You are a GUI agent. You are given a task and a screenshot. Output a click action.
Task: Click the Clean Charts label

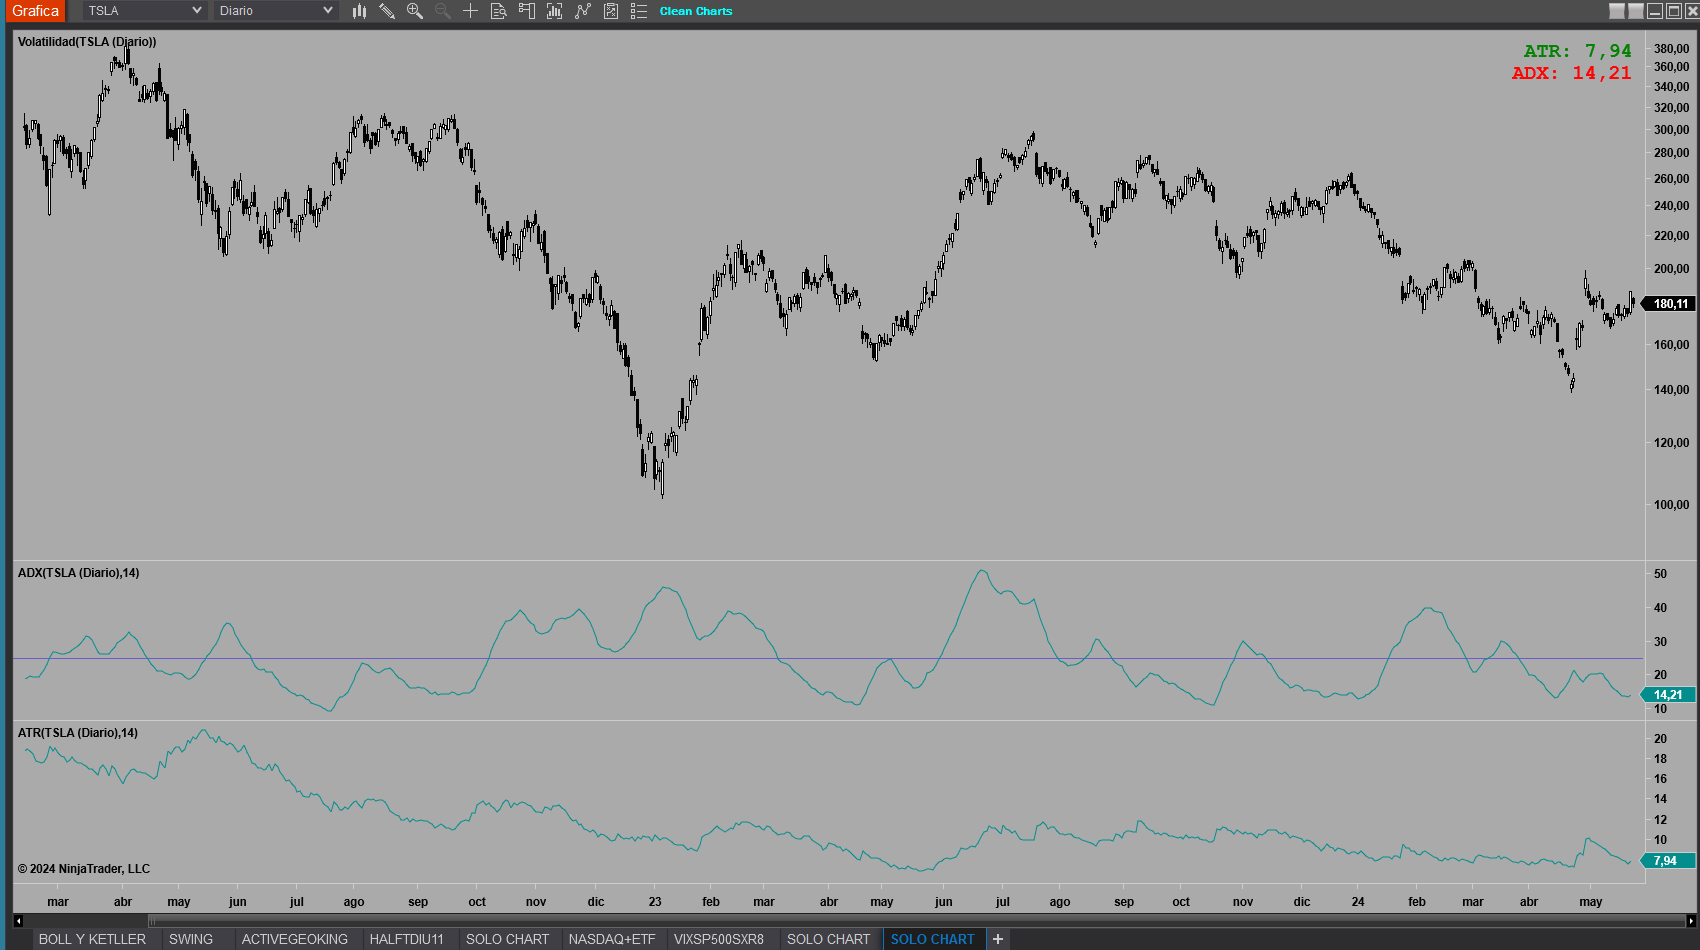(696, 11)
